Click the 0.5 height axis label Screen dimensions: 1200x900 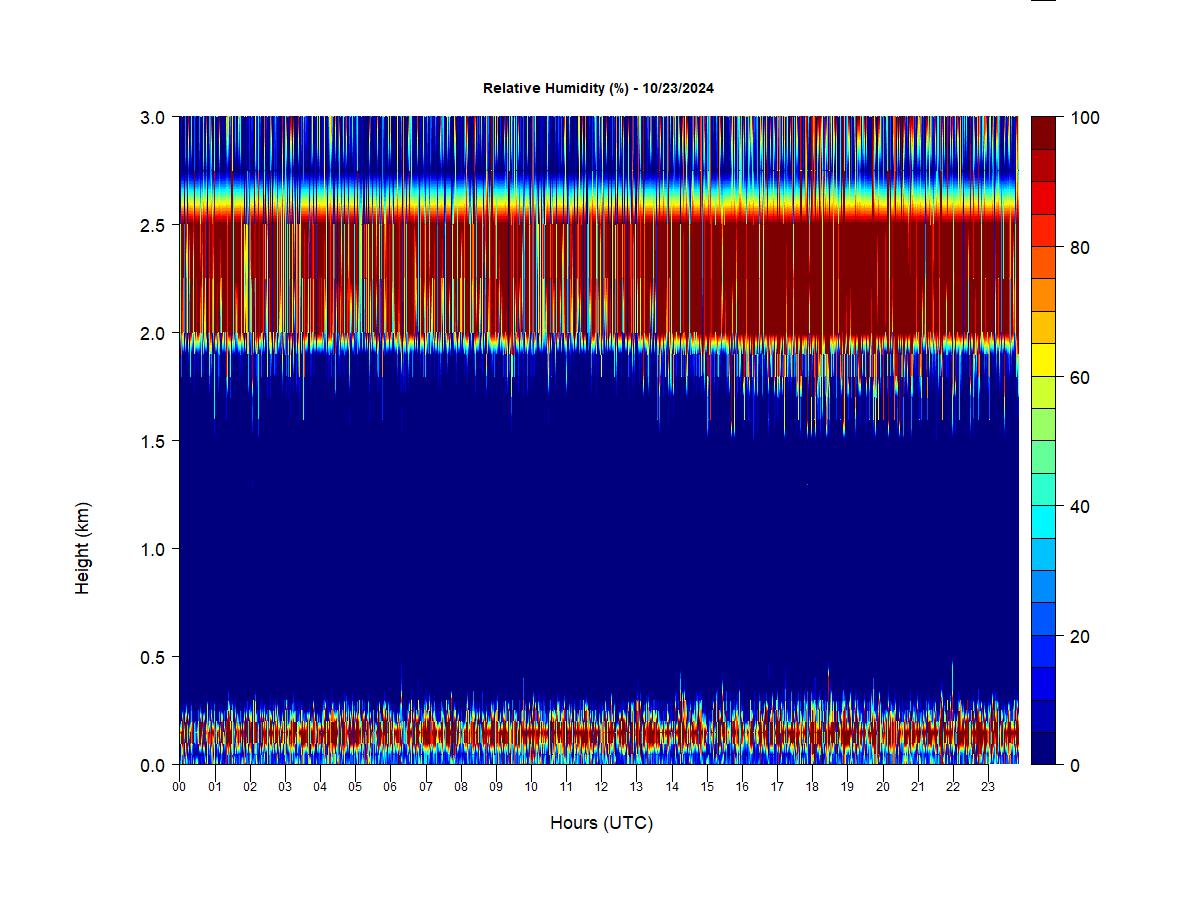click(153, 657)
